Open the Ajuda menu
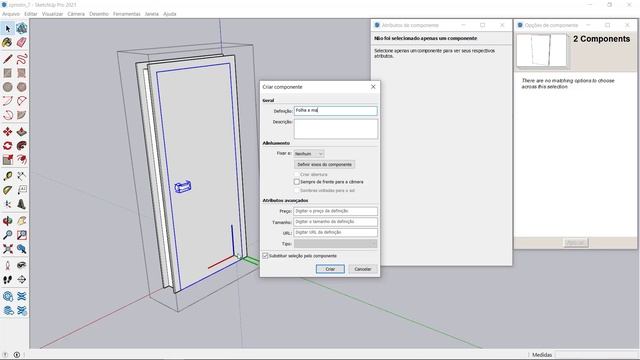The width and height of the screenshot is (640, 360). 169,14
